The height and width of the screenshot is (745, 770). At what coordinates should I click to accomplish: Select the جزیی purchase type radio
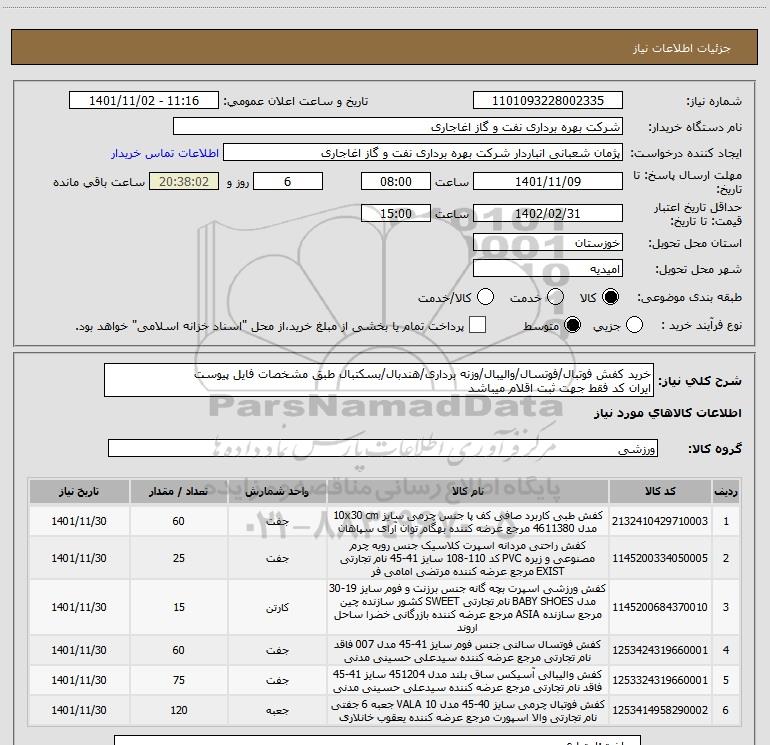tap(634, 325)
